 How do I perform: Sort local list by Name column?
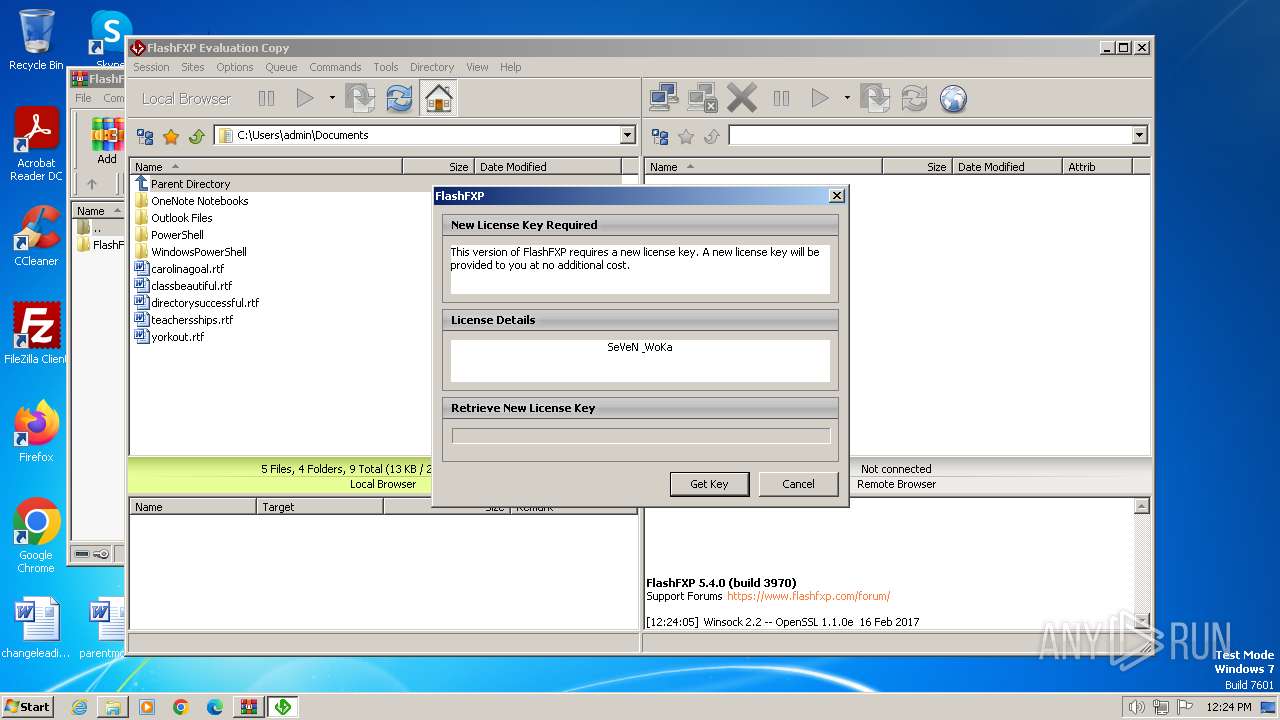(x=266, y=167)
